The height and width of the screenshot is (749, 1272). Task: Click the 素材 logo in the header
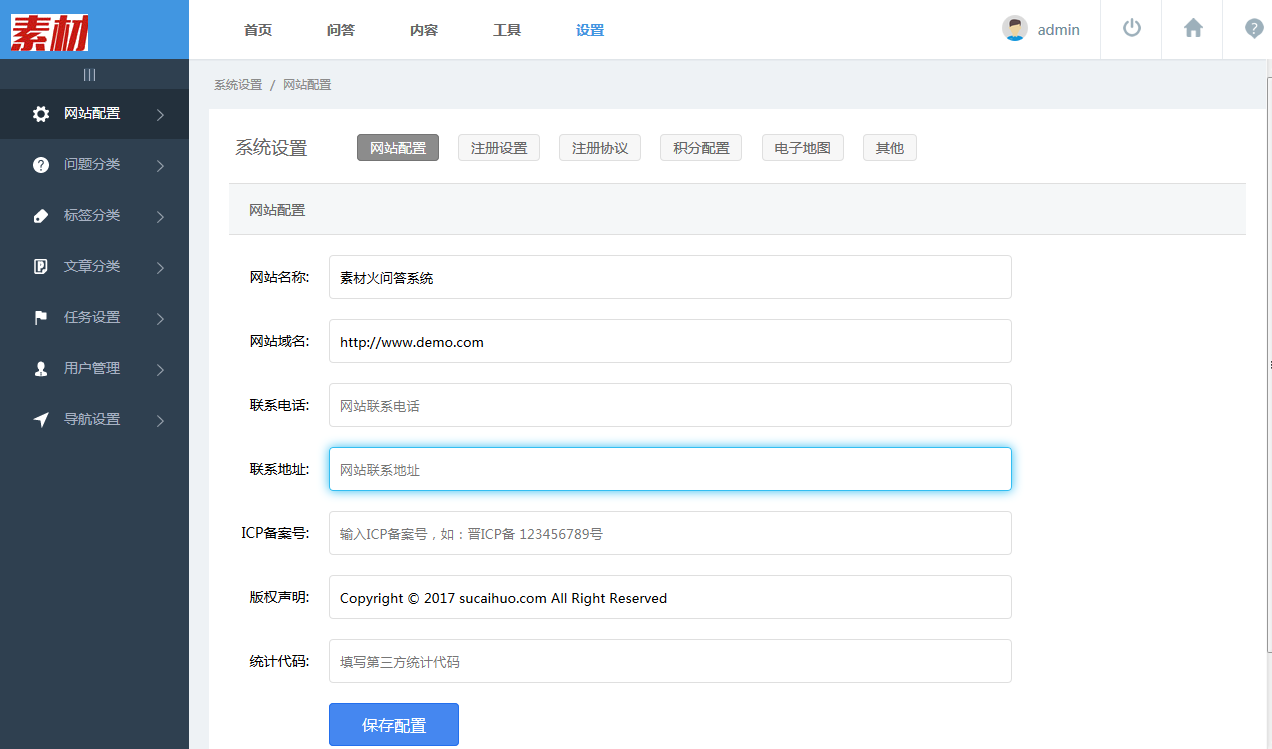(x=50, y=31)
